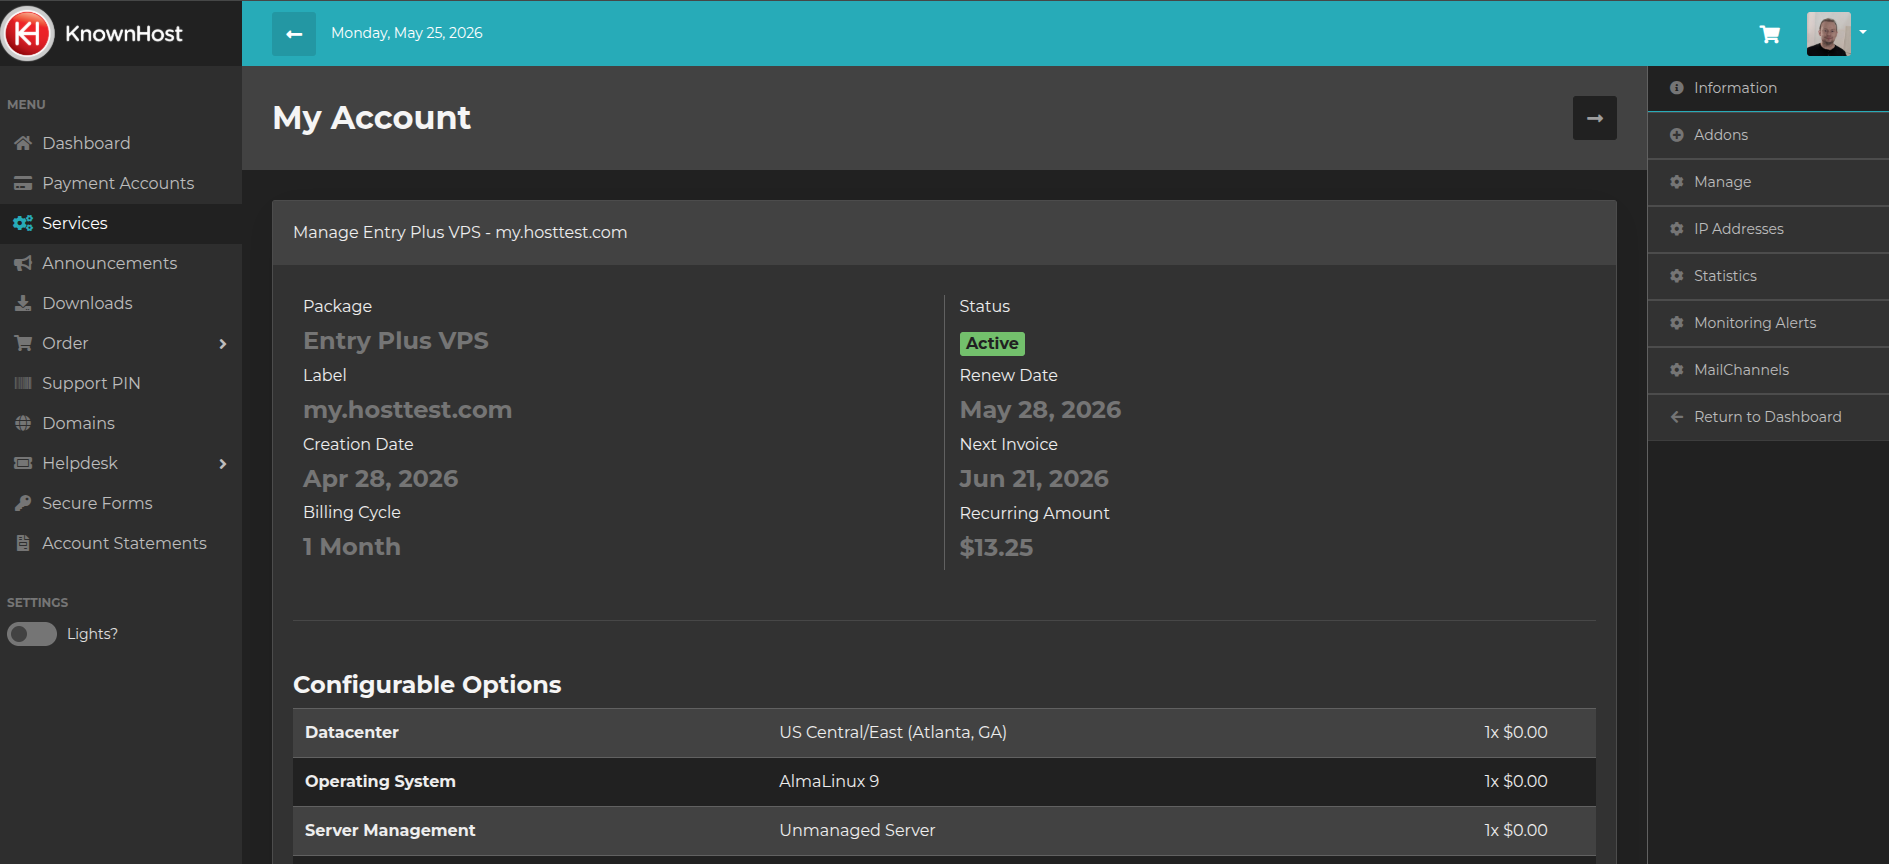
Task: Open the shopping cart in top bar
Action: click(x=1770, y=34)
